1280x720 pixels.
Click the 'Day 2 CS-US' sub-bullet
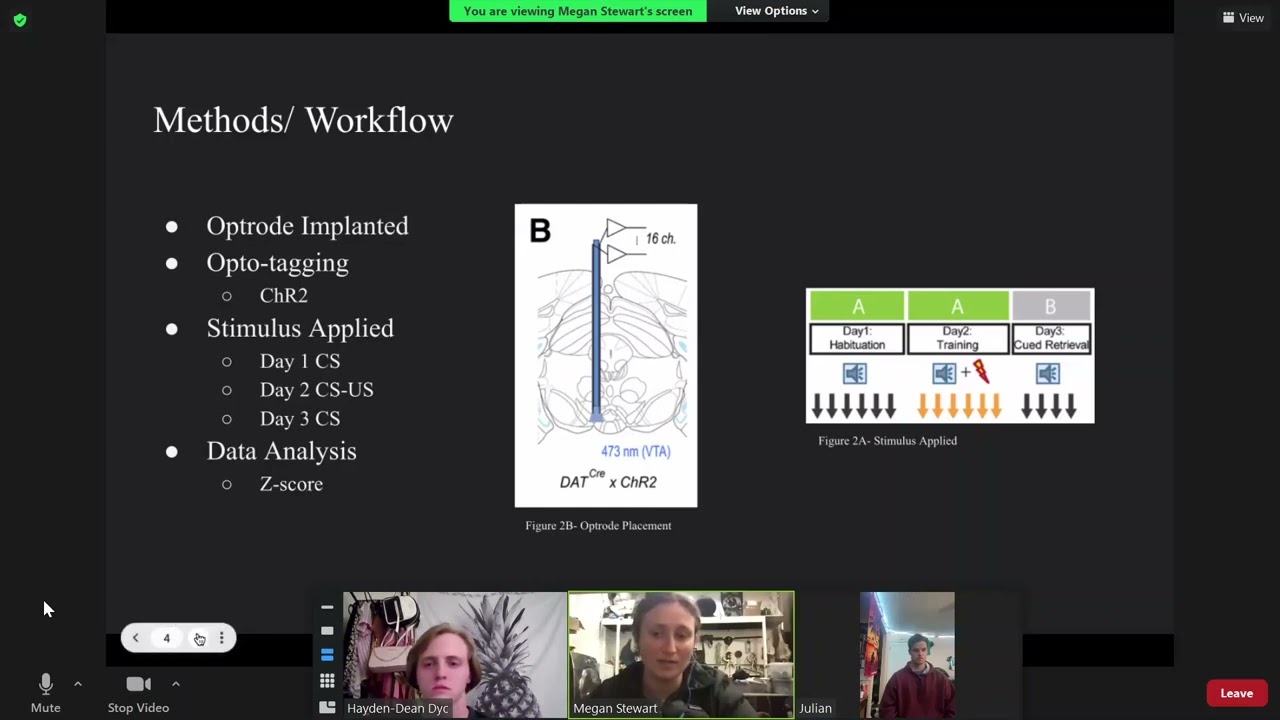[316, 390]
